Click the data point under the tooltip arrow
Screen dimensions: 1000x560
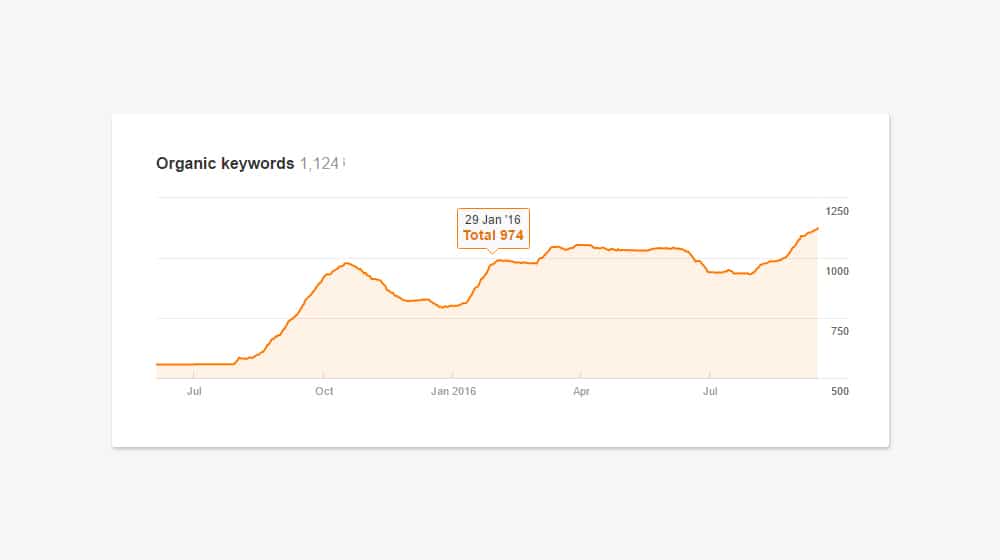(x=492, y=264)
